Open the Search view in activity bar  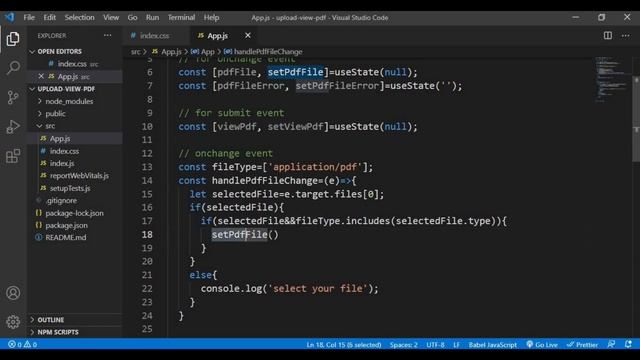pyautogui.click(x=13, y=68)
